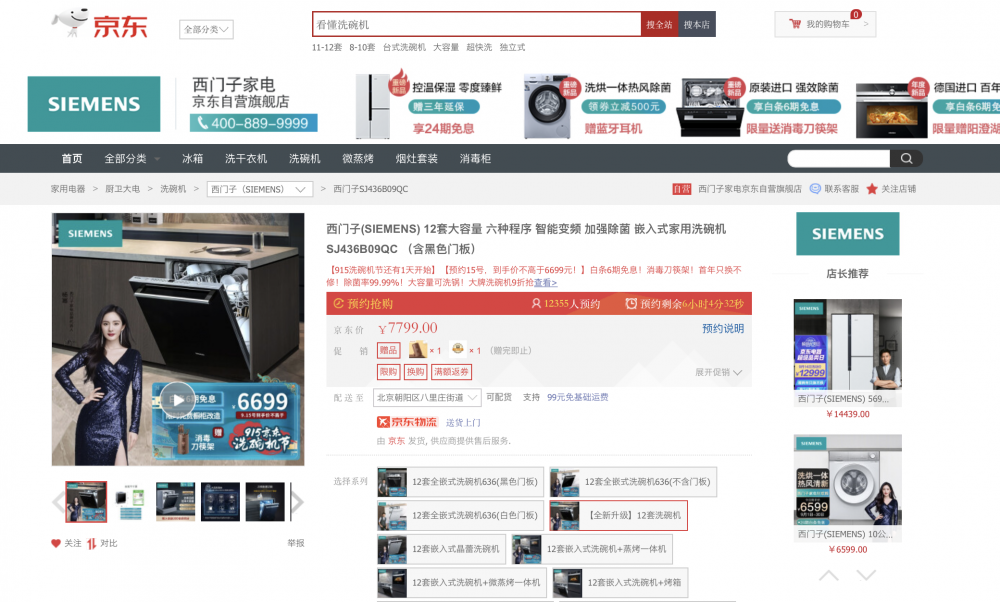Expand 全部分类 in the store nav bar
Viewport: 1000px width, 602px height.
point(132,159)
